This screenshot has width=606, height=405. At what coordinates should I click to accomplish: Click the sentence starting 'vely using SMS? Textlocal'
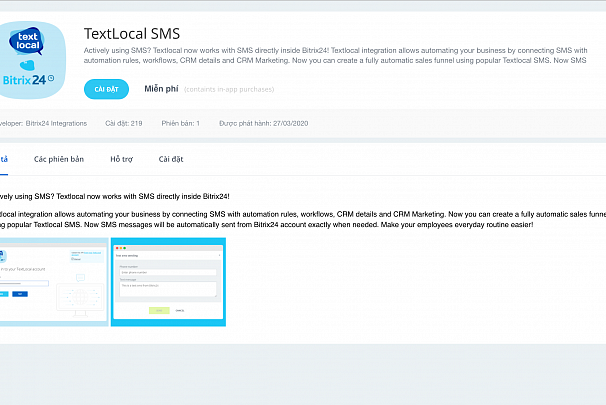pos(115,196)
